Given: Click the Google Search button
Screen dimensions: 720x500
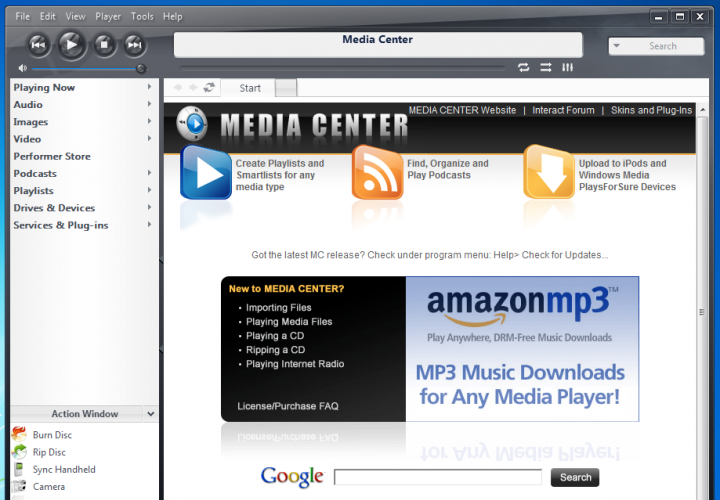Looking at the screenshot, I should click(575, 477).
